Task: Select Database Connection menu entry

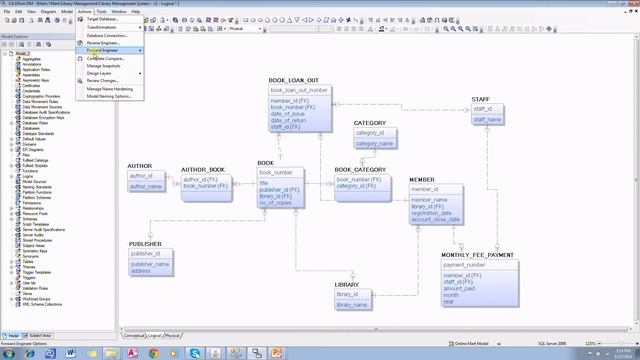Action: (x=110, y=36)
